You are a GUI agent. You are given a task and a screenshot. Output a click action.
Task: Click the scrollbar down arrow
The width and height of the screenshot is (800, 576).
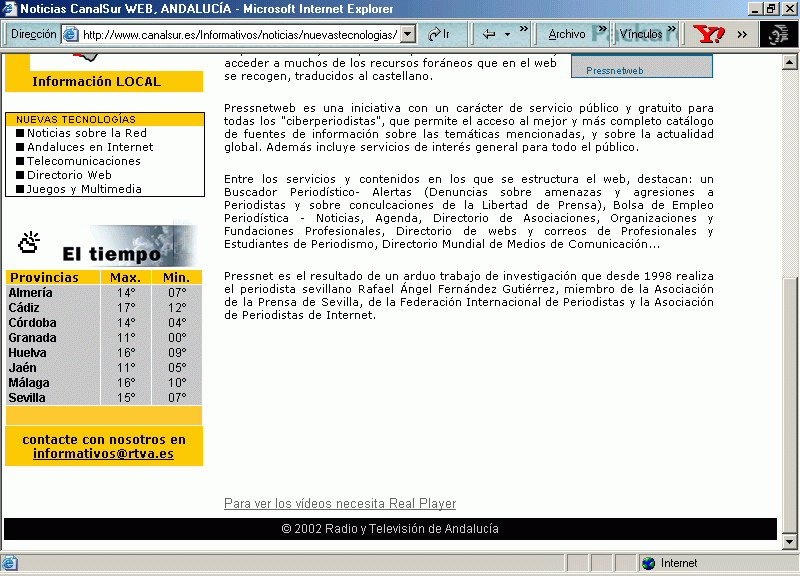pyautogui.click(x=789, y=542)
